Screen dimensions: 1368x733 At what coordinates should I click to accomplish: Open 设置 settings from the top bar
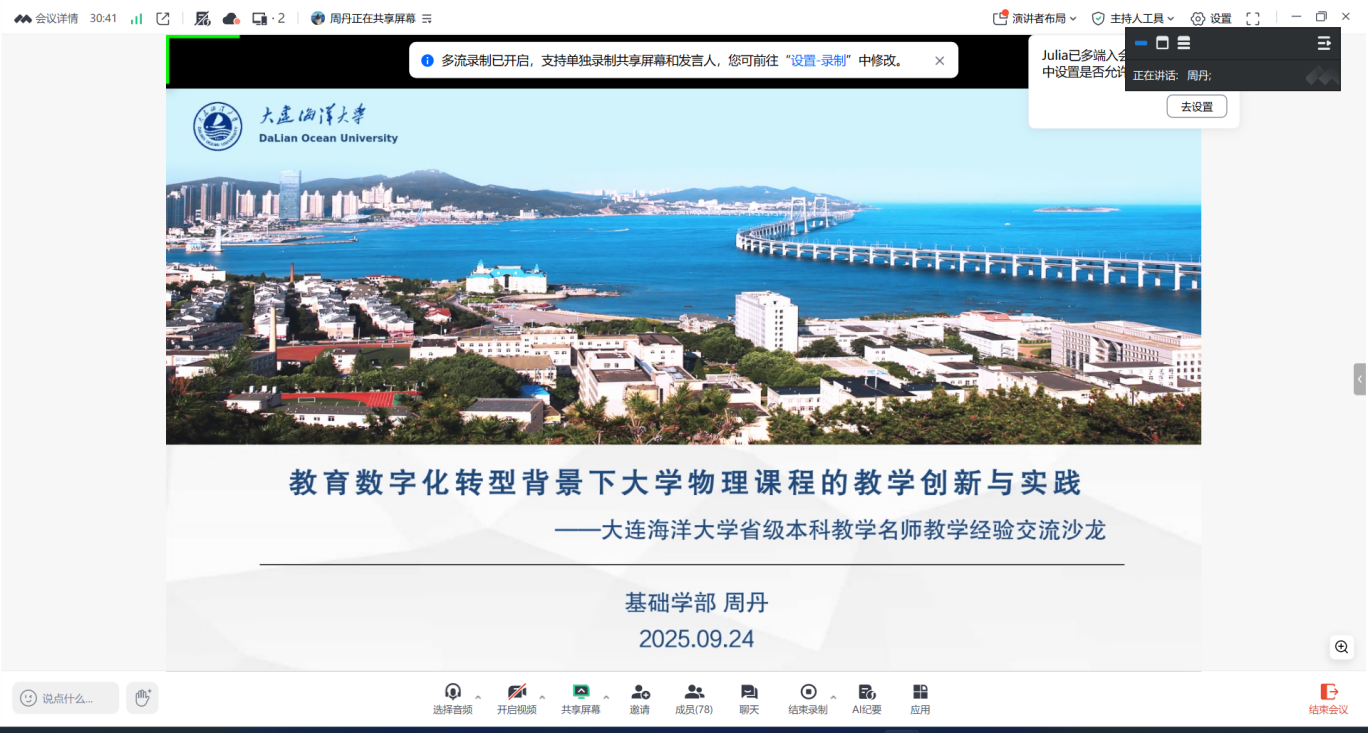click(1211, 18)
